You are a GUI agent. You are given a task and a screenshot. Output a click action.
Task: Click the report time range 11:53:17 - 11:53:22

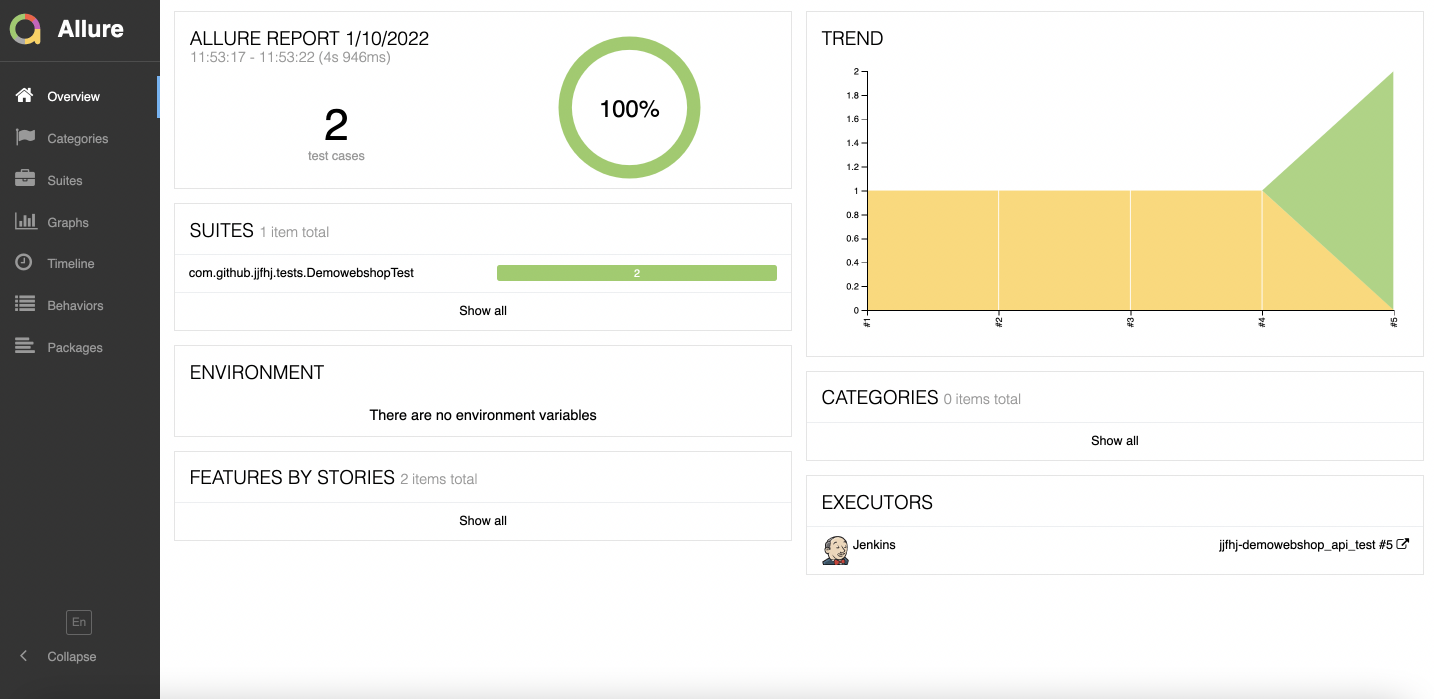[290, 57]
